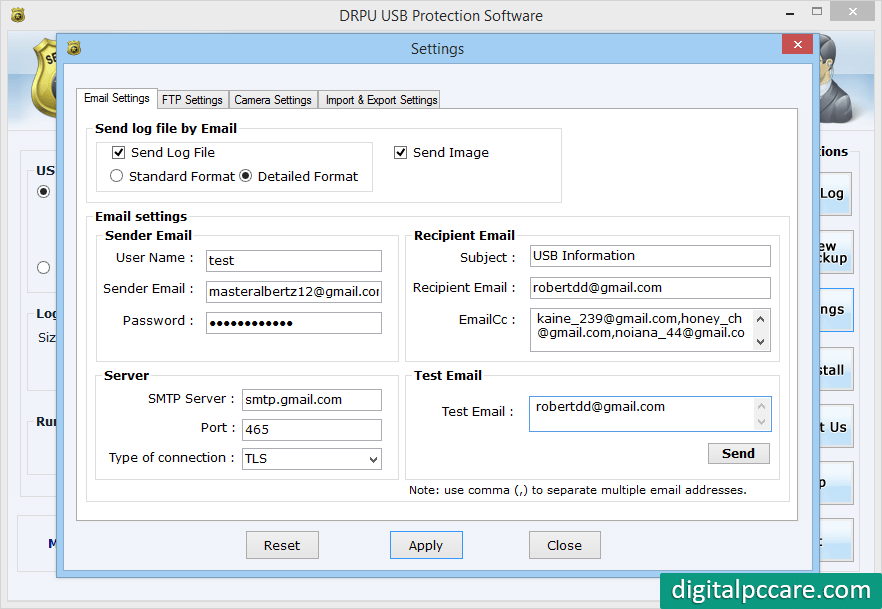Send the test email
Image resolution: width=882 pixels, height=609 pixels.
tap(738, 453)
